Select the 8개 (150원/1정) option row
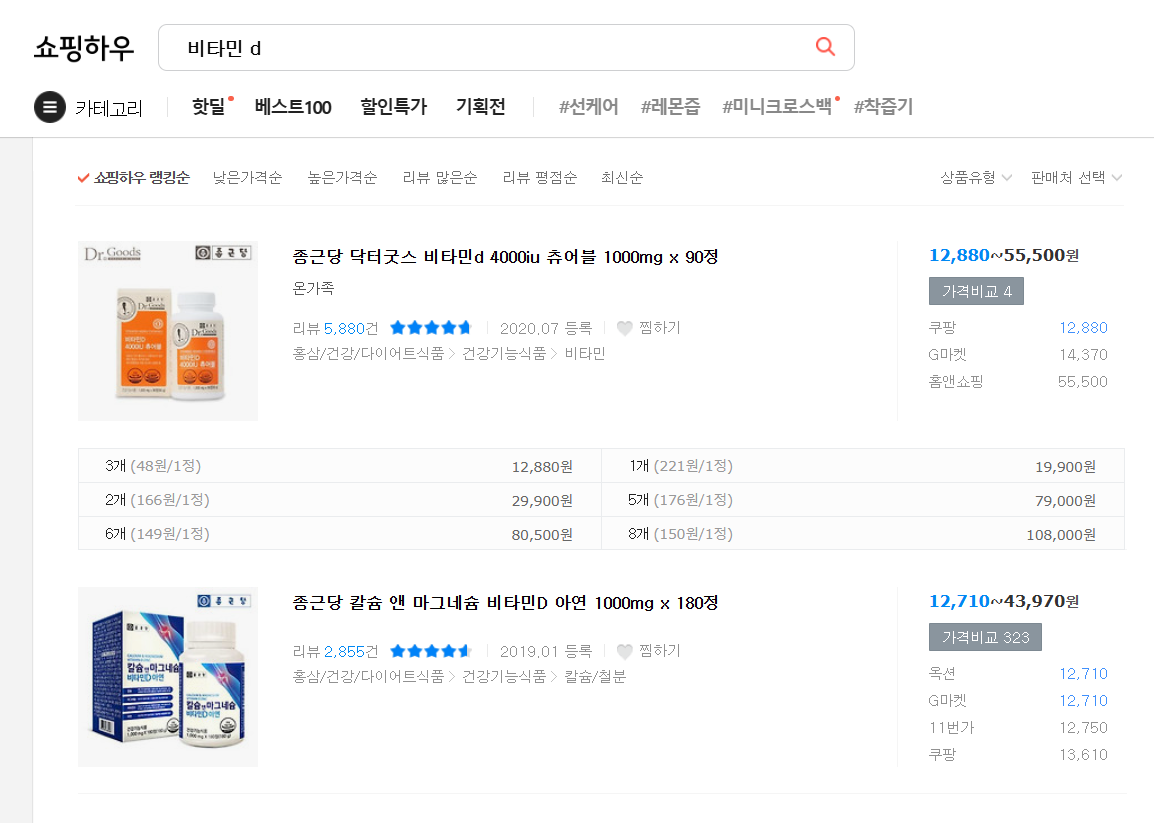The height and width of the screenshot is (823, 1154). 863,534
